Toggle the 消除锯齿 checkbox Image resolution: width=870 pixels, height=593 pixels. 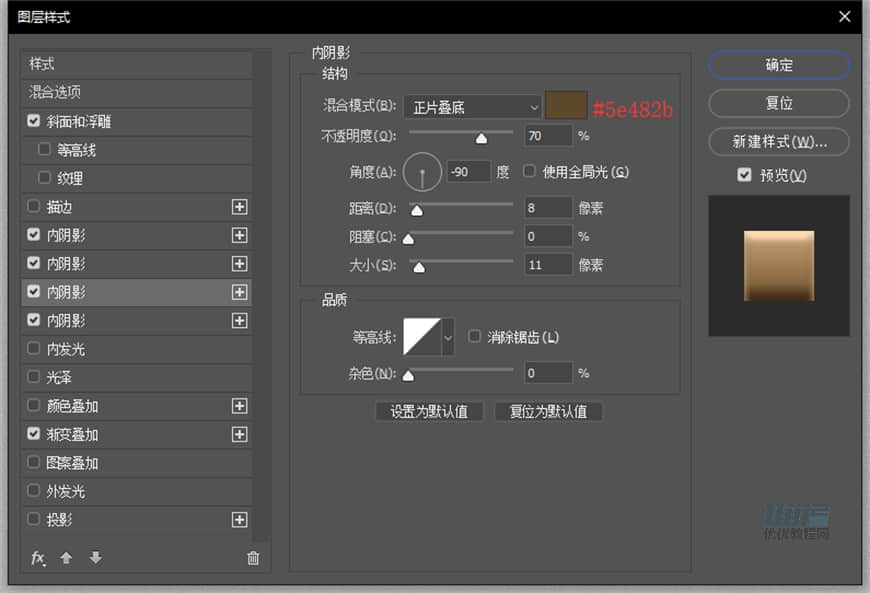474,336
